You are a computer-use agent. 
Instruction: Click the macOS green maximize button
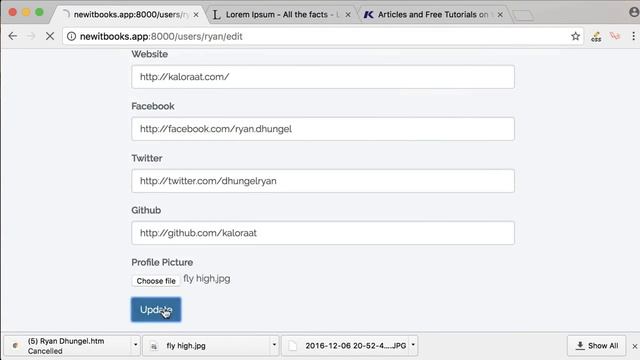click(x=39, y=12)
